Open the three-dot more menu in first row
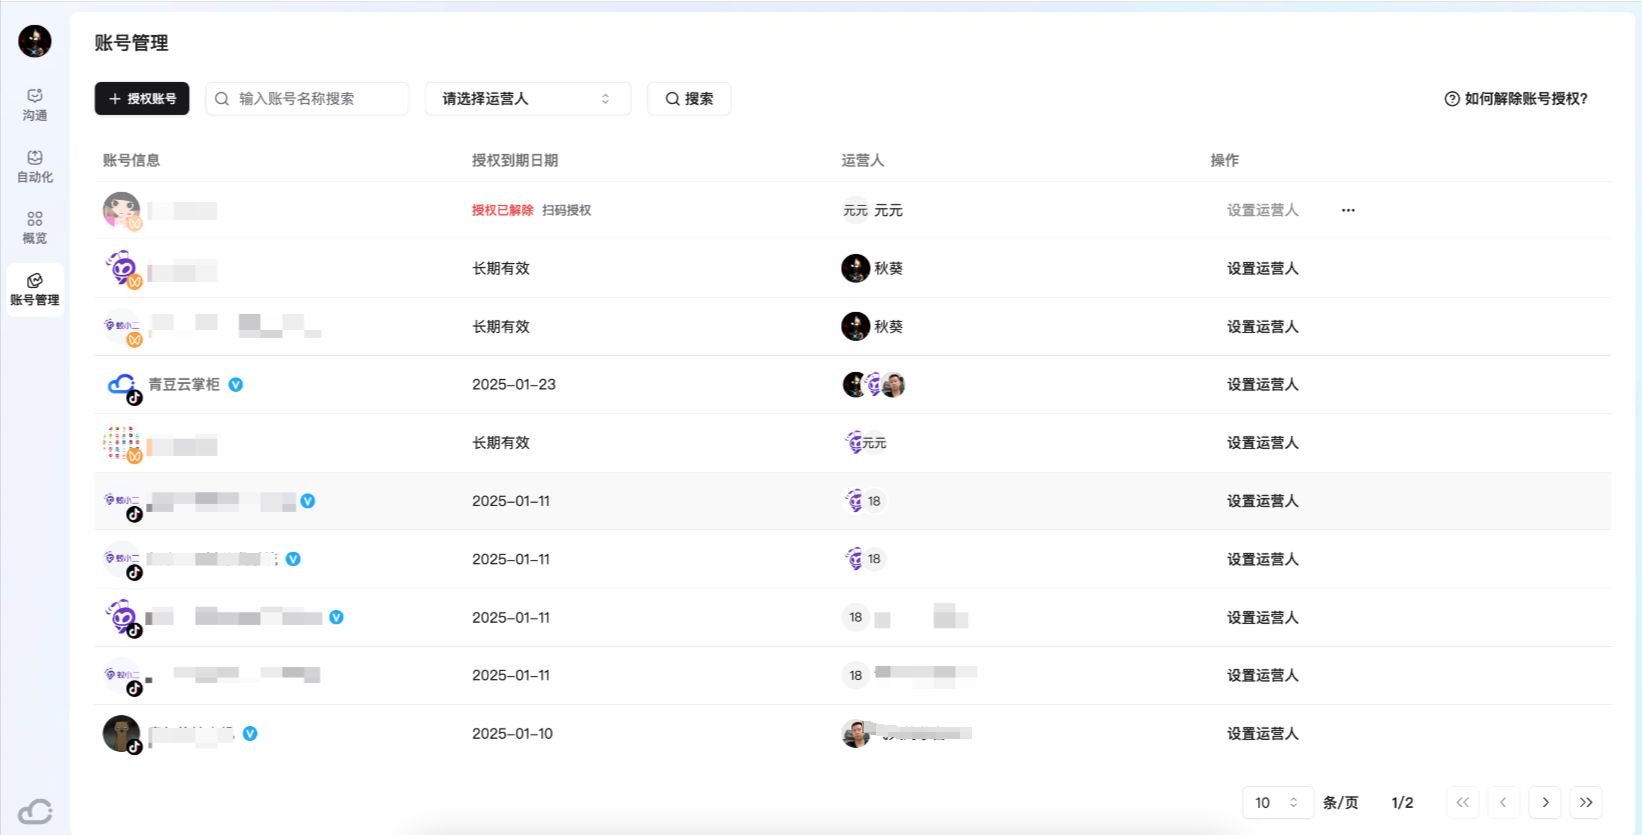This screenshot has width=1642, height=835. [x=1348, y=210]
